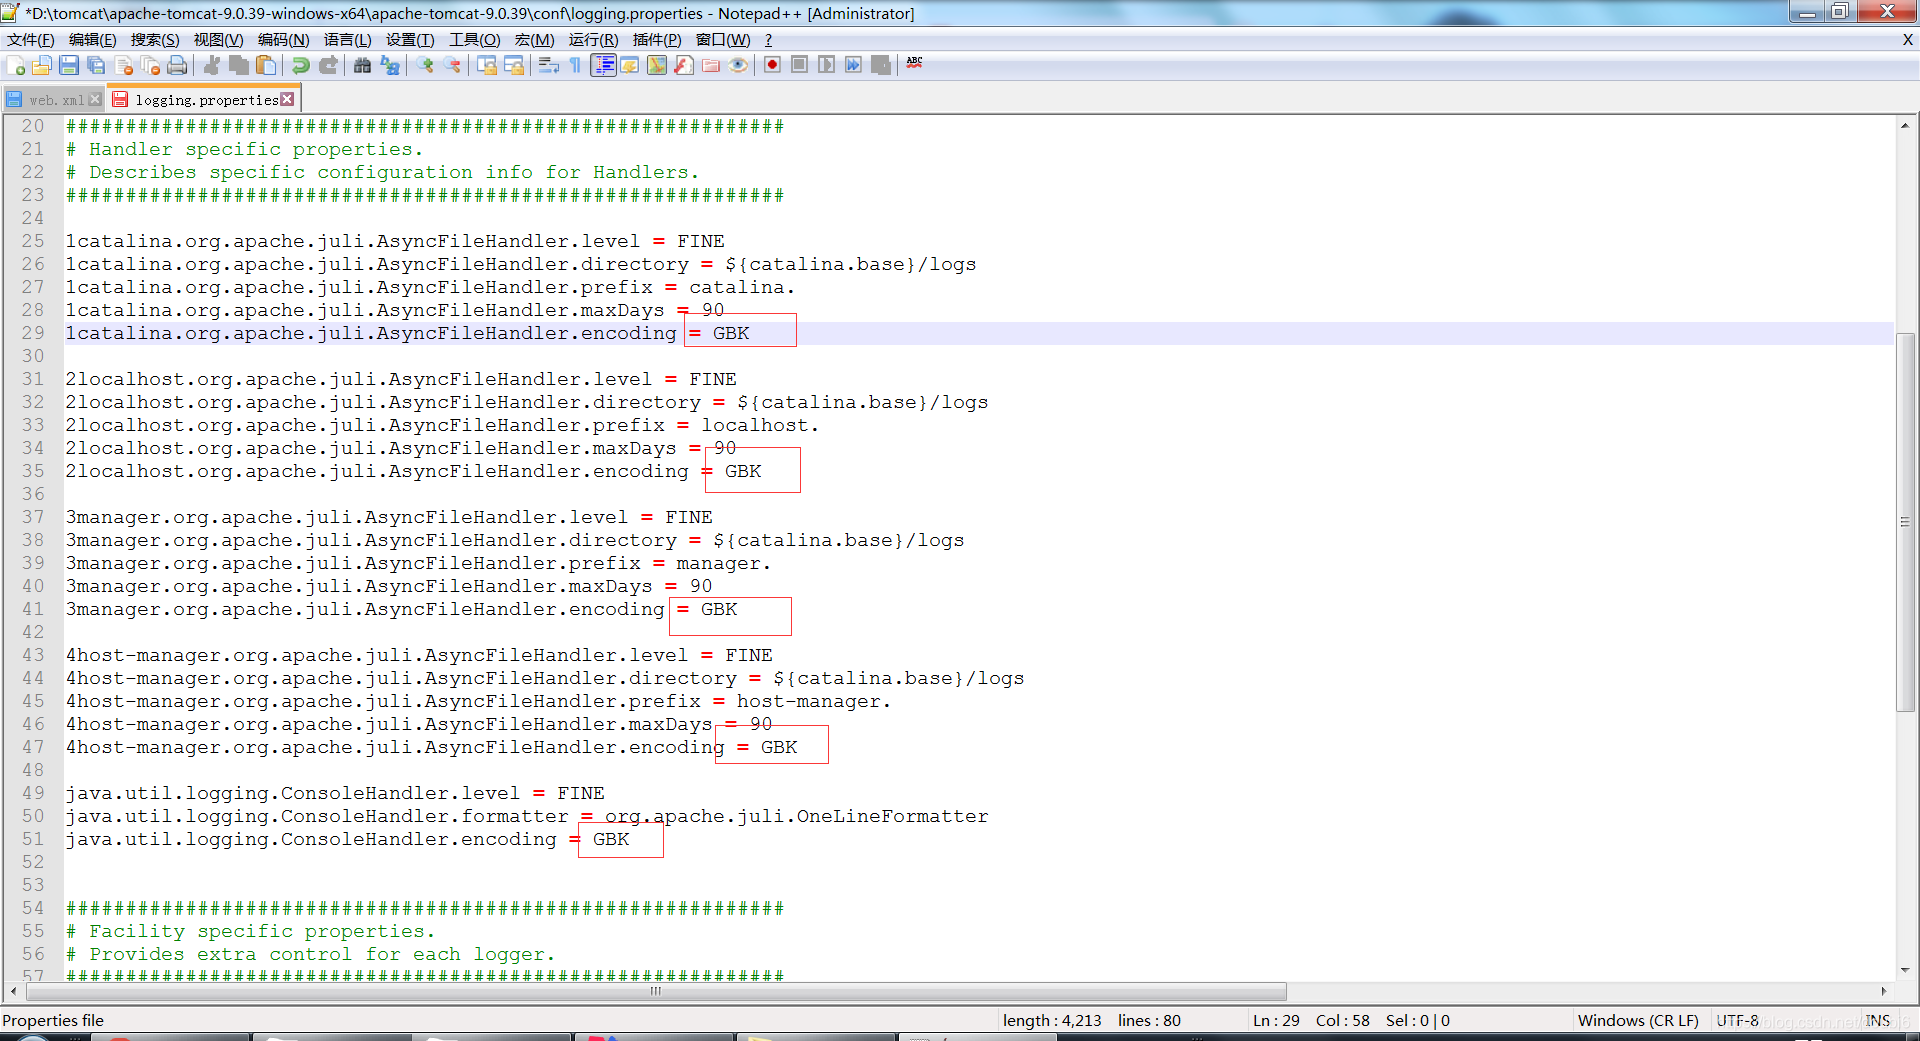The height and width of the screenshot is (1041, 1920).
Task: Click the horizontal scrollbar right arrow
Action: coord(1884,991)
